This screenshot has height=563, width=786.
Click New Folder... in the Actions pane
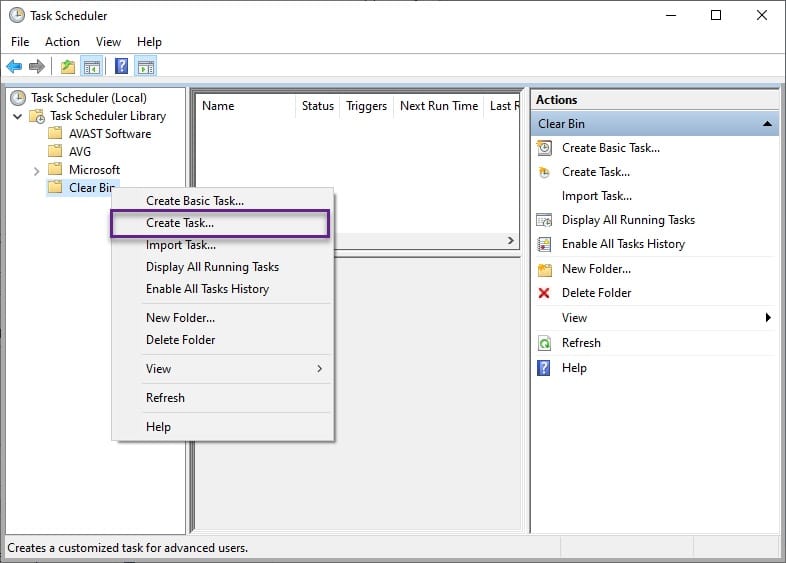tap(596, 269)
